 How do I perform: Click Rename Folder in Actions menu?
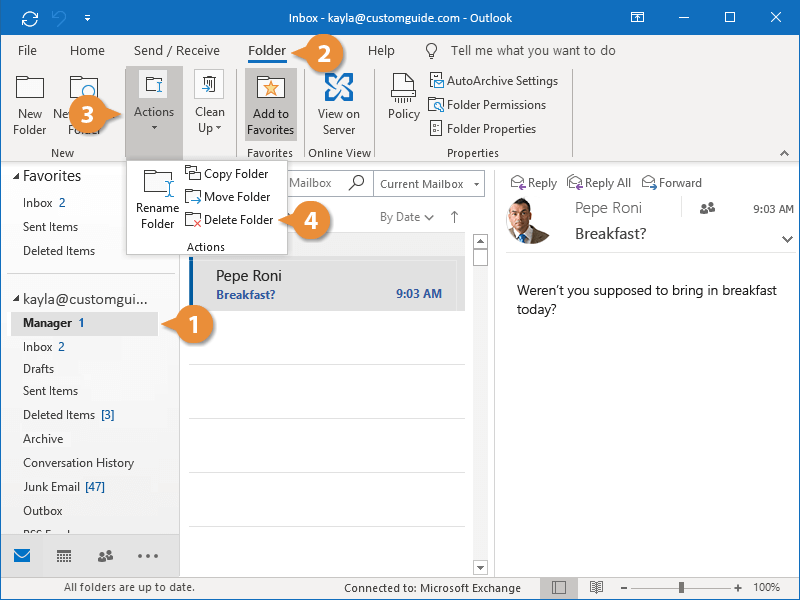157,200
